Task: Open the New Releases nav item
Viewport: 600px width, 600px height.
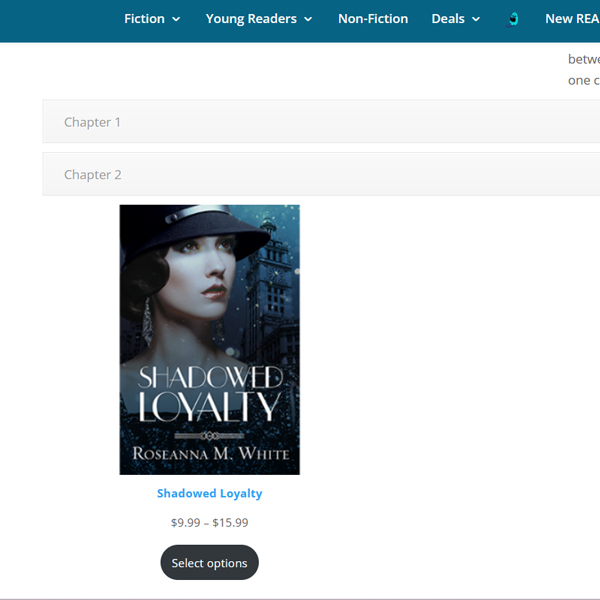Action: (x=572, y=19)
